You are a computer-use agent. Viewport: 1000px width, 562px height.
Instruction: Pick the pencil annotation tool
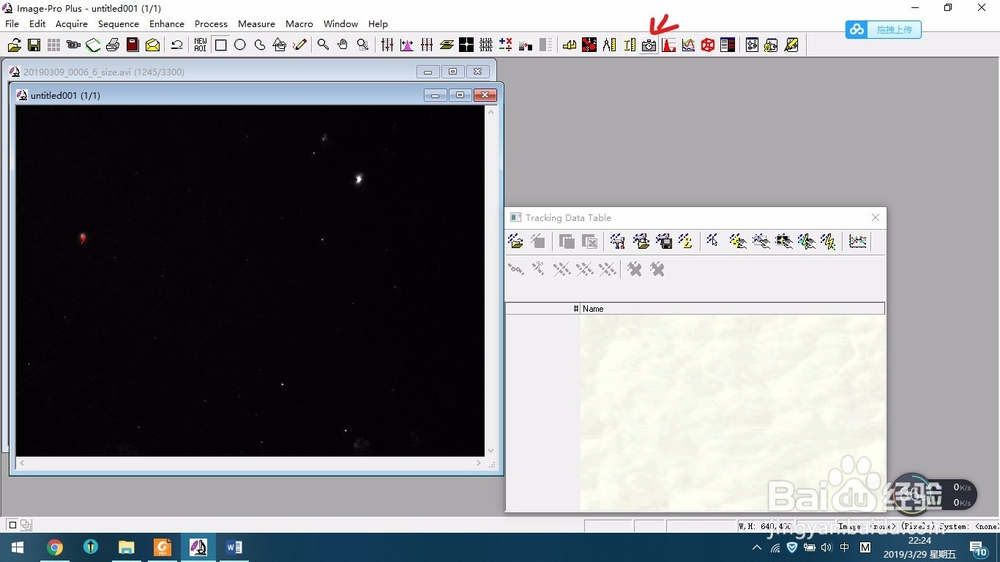coord(299,45)
